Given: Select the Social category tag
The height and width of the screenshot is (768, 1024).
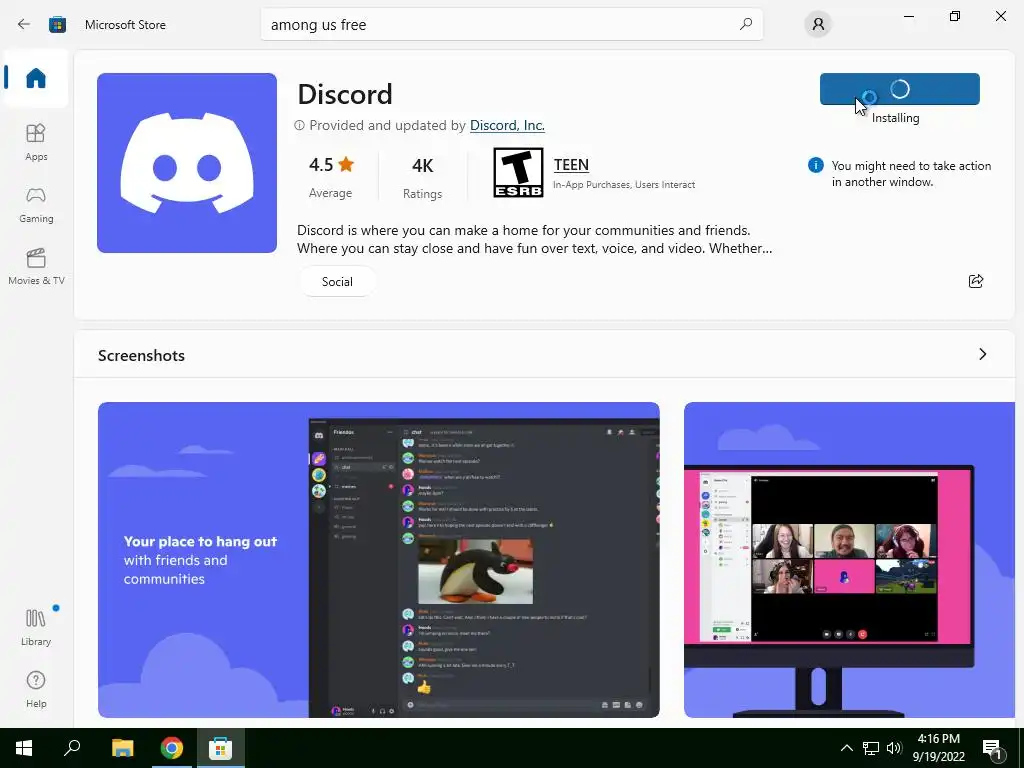Looking at the screenshot, I should pos(337,281).
